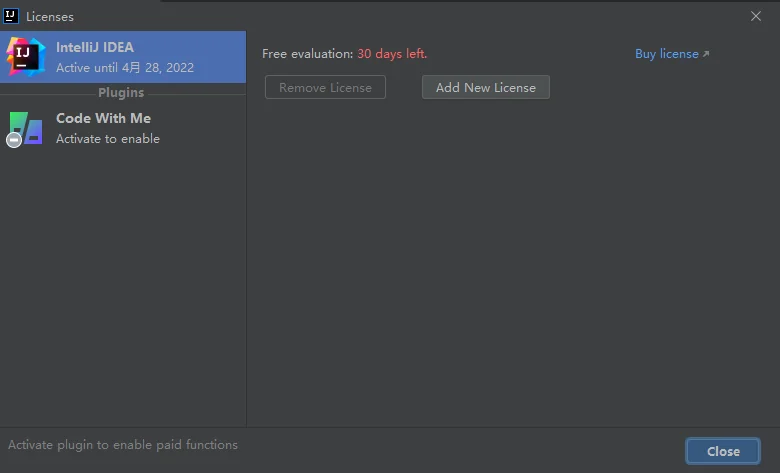The height and width of the screenshot is (473, 780).
Task: Click 'Activate plugin to enable paid functions' text
Action: (123, 445)
